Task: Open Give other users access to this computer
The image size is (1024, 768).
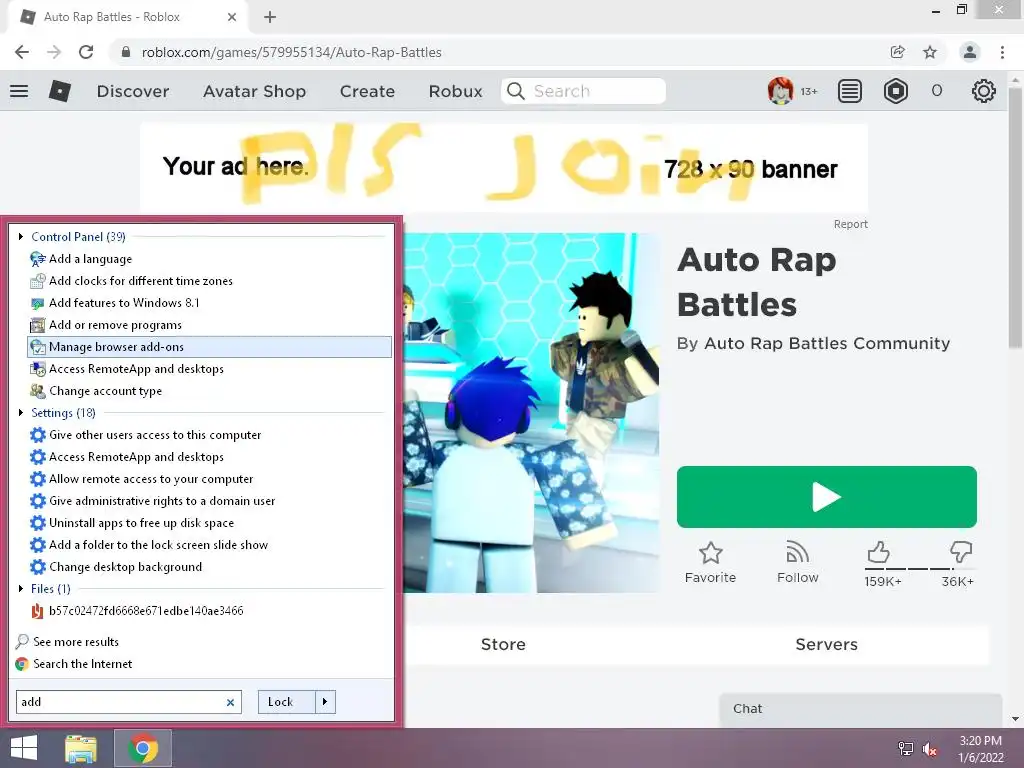Action: 155,435
